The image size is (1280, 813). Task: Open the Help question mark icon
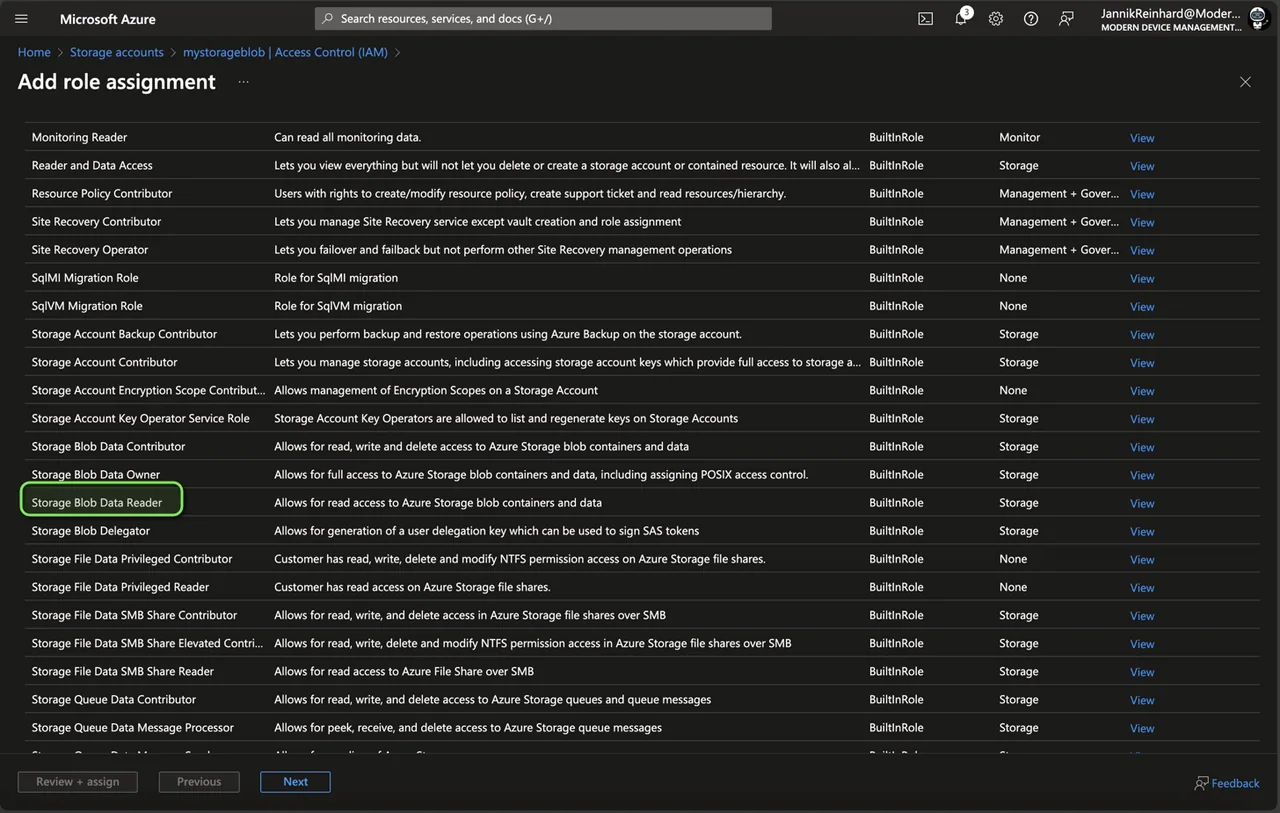(x=1031, y=19)
